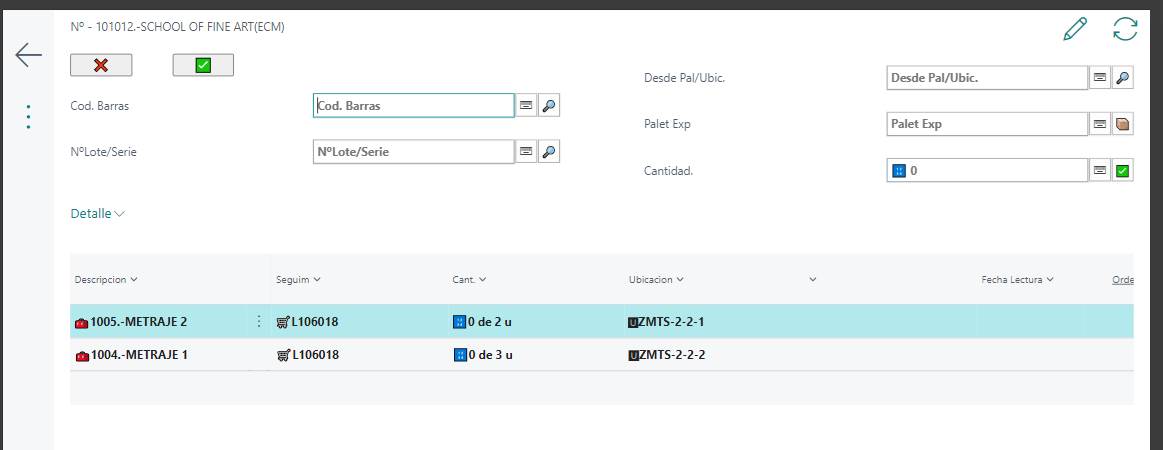Open keyboard icon beside Palet Exp
1163x450 pixels.
pos(1100,124)
